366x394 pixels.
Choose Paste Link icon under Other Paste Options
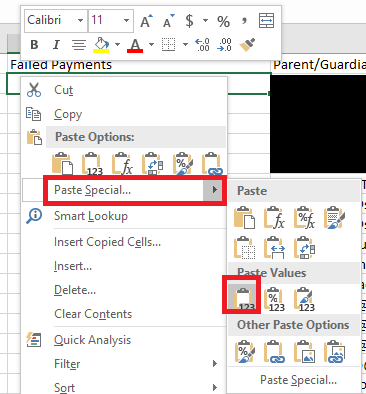pyautogui.click(x=275, y=351)
